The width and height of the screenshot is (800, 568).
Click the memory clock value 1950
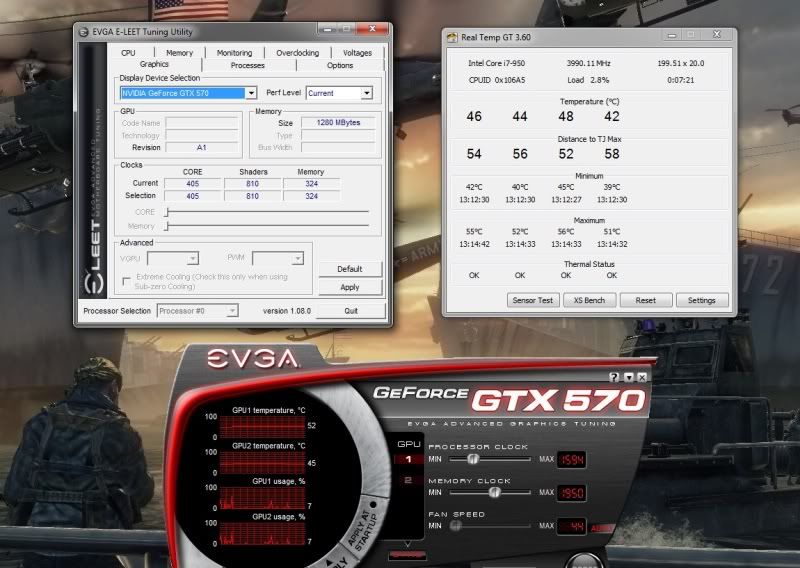[571, 493]
